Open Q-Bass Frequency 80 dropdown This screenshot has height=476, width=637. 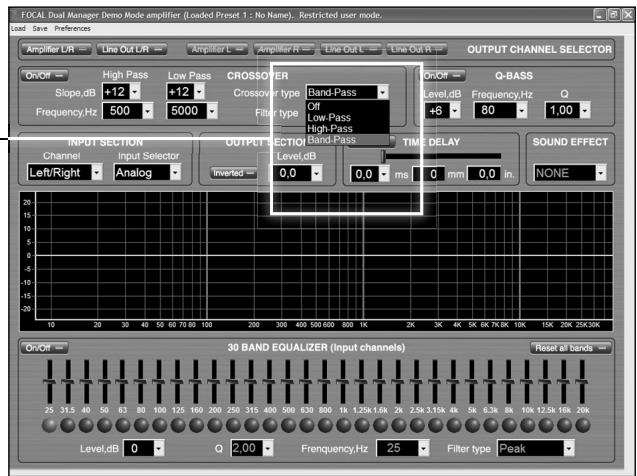522,110
